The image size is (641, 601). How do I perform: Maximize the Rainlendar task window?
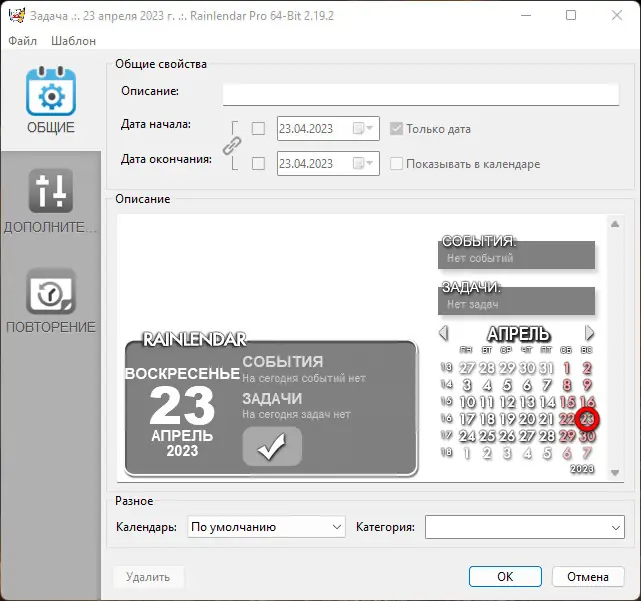click(x=571, y=16)
